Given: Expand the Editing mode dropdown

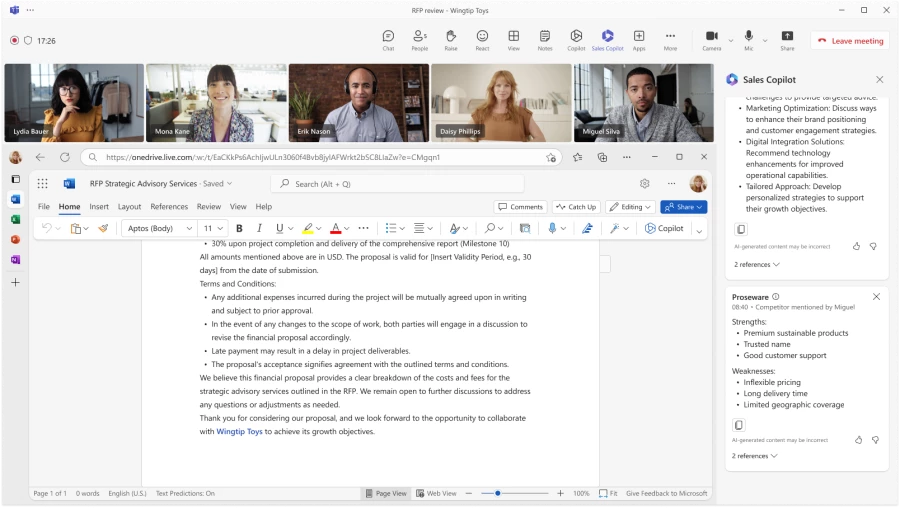Looking at the screenshot, I should pos(630,207).
